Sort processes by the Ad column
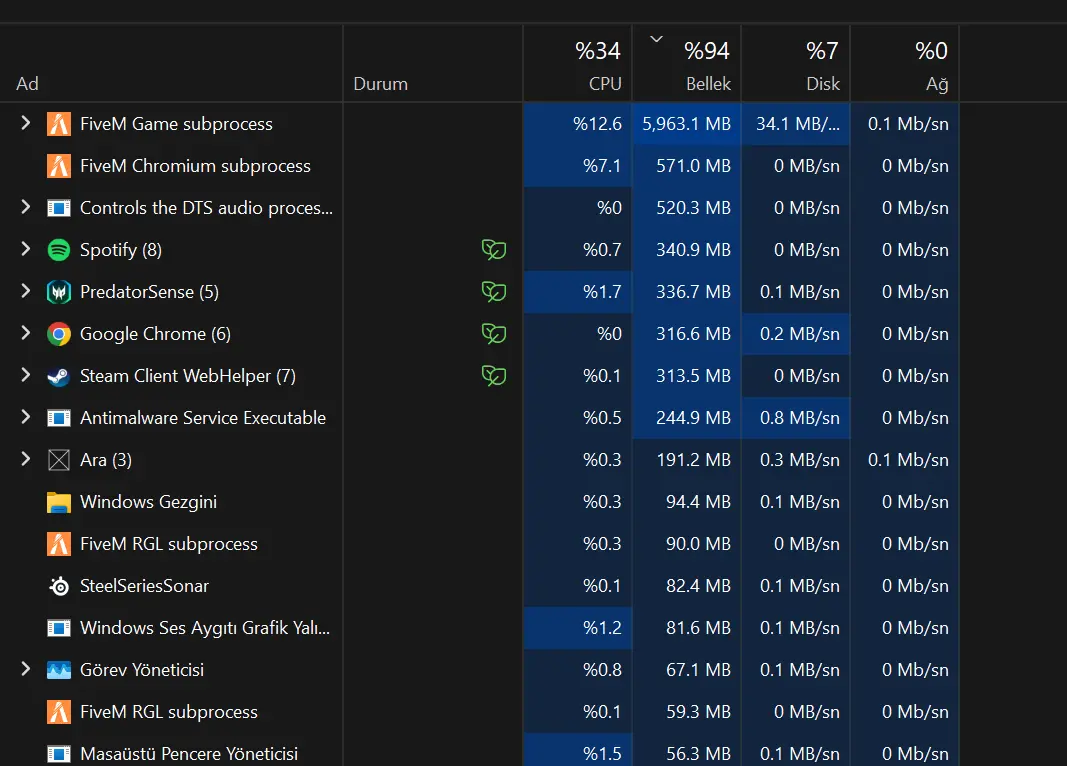 [171, 64]
